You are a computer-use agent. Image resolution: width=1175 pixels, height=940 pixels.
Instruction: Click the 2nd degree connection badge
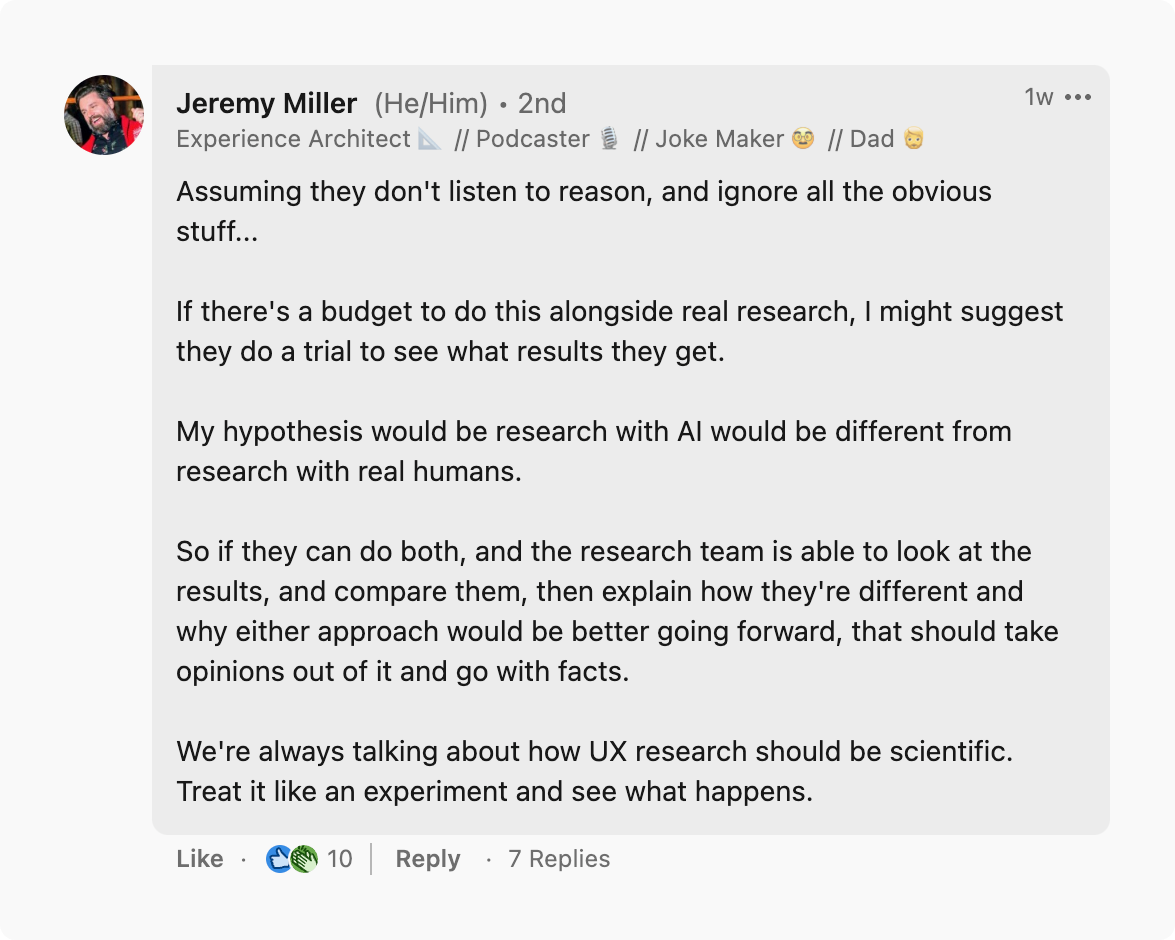point(542,103)
